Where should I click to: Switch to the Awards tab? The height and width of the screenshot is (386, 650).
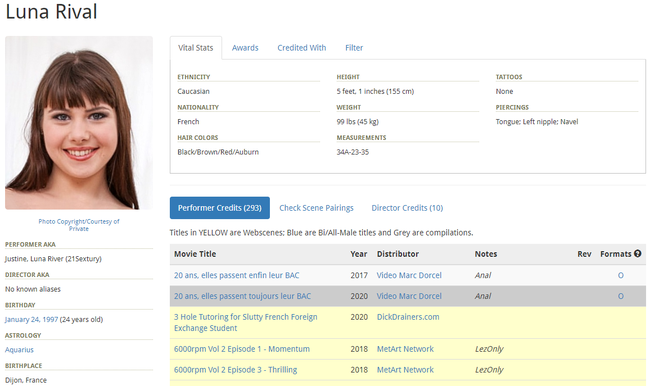pyautogui.click(x=245, y=48)
